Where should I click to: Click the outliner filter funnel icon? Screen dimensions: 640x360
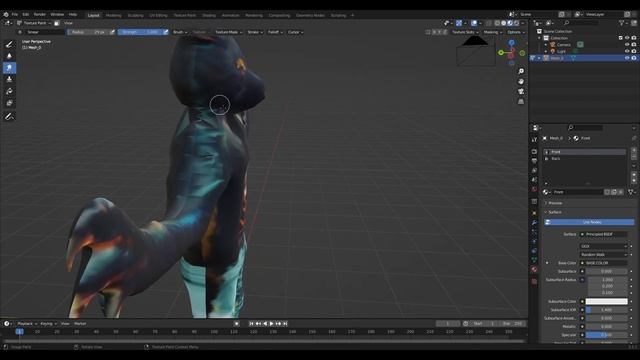(x=622, y=23)
